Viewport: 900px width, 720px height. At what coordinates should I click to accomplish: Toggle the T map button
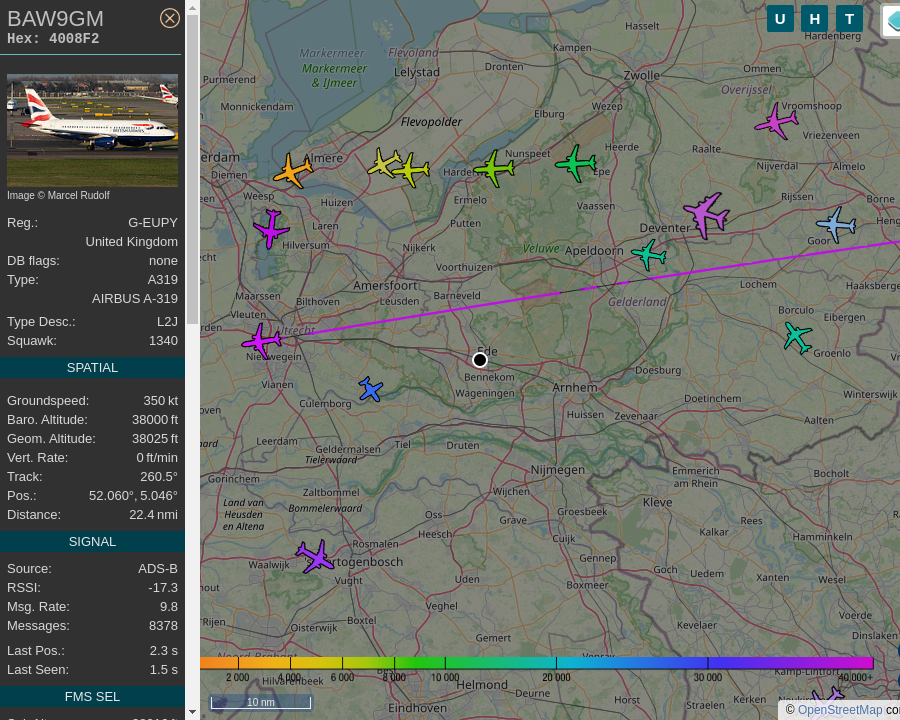point(849,19)
